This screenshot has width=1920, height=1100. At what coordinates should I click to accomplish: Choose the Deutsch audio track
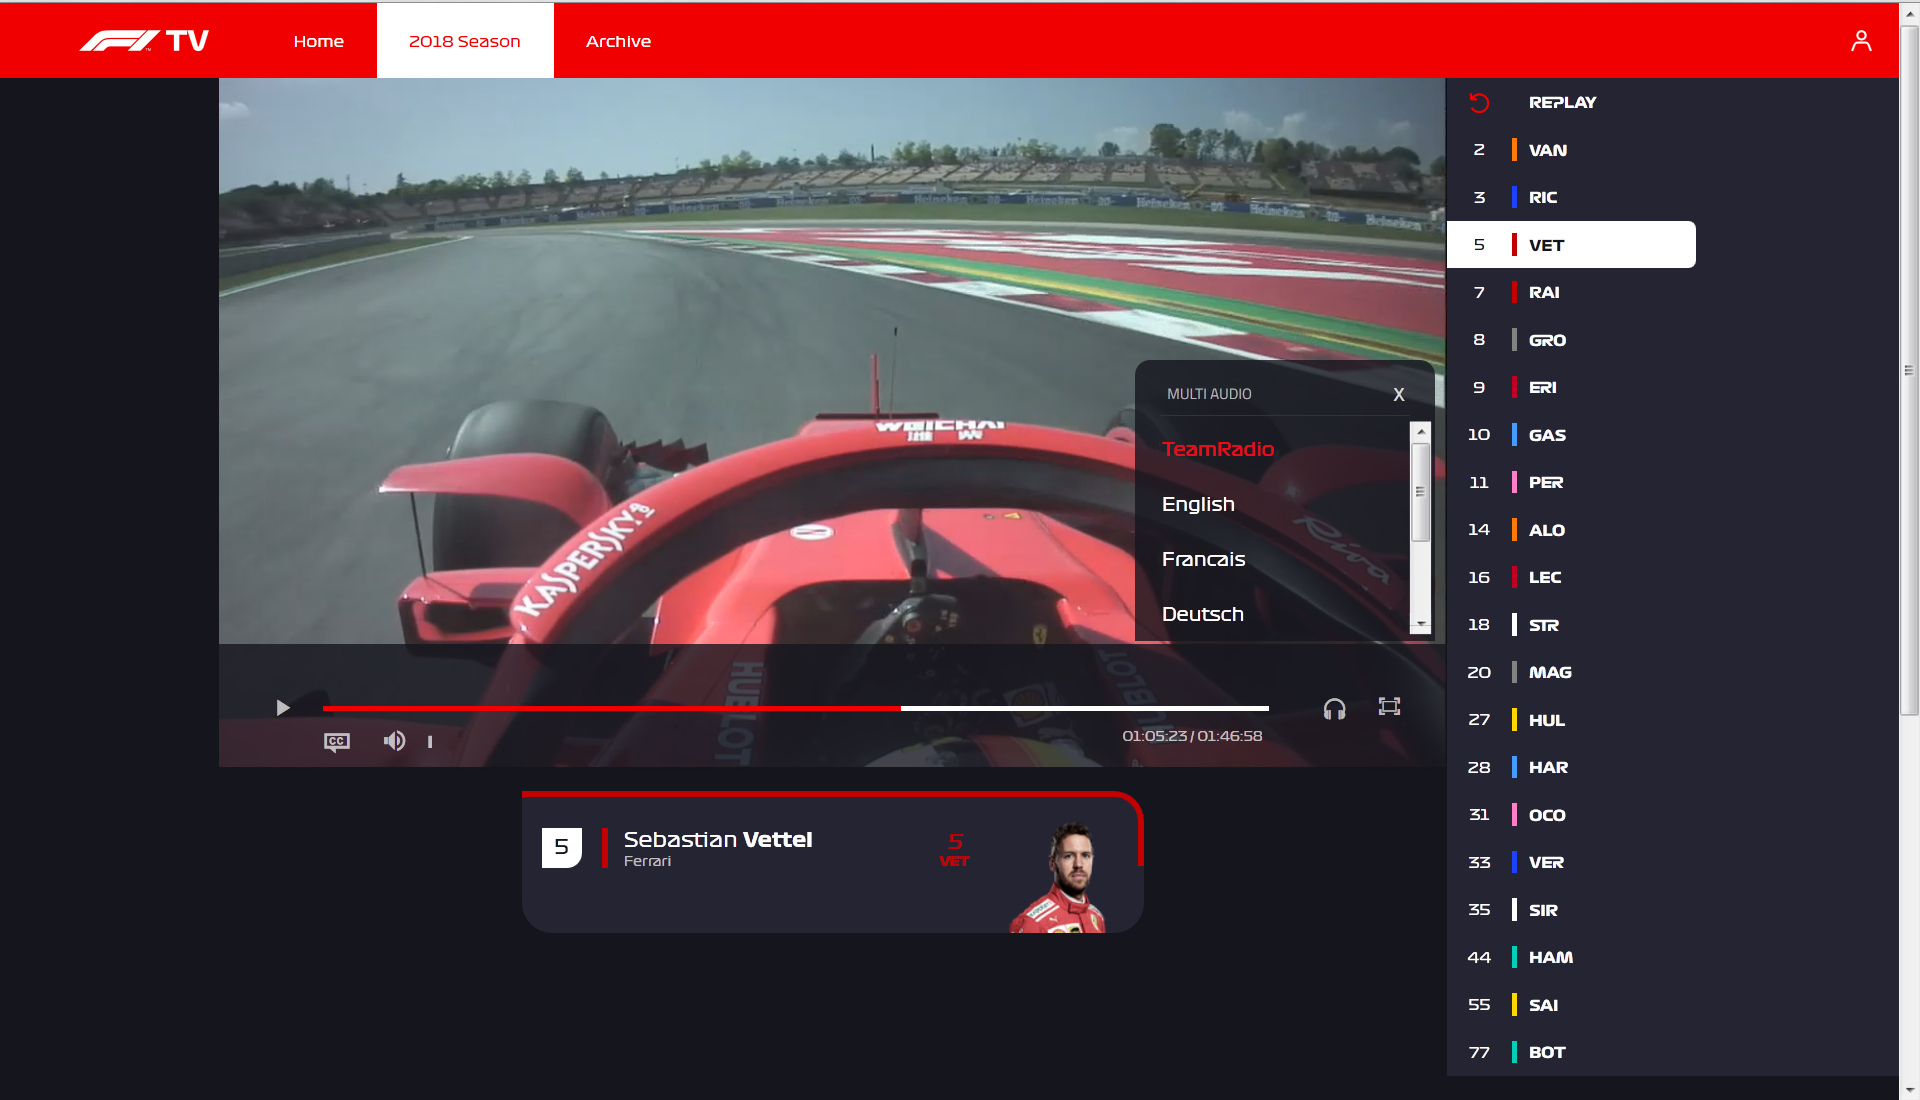tap(1203, 614)
